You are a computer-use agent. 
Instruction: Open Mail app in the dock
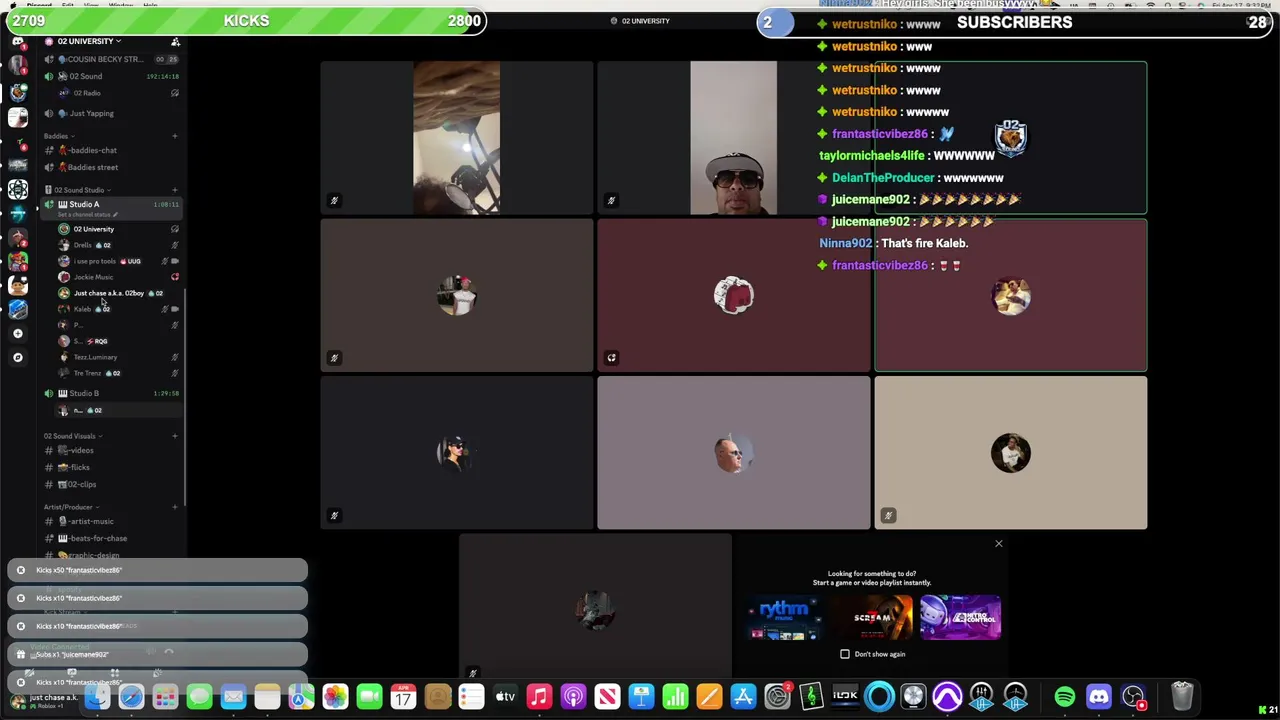coord(233,697)
